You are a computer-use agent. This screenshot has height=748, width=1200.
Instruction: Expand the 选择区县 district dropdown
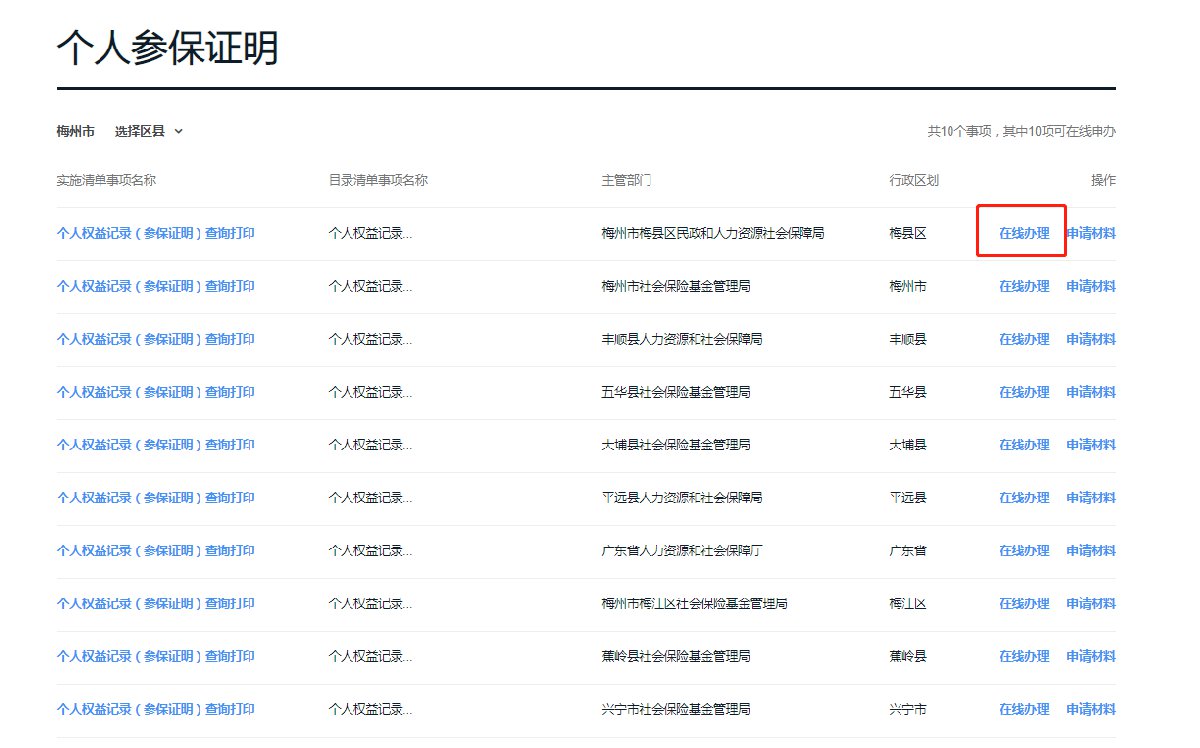tap(149, 131)
